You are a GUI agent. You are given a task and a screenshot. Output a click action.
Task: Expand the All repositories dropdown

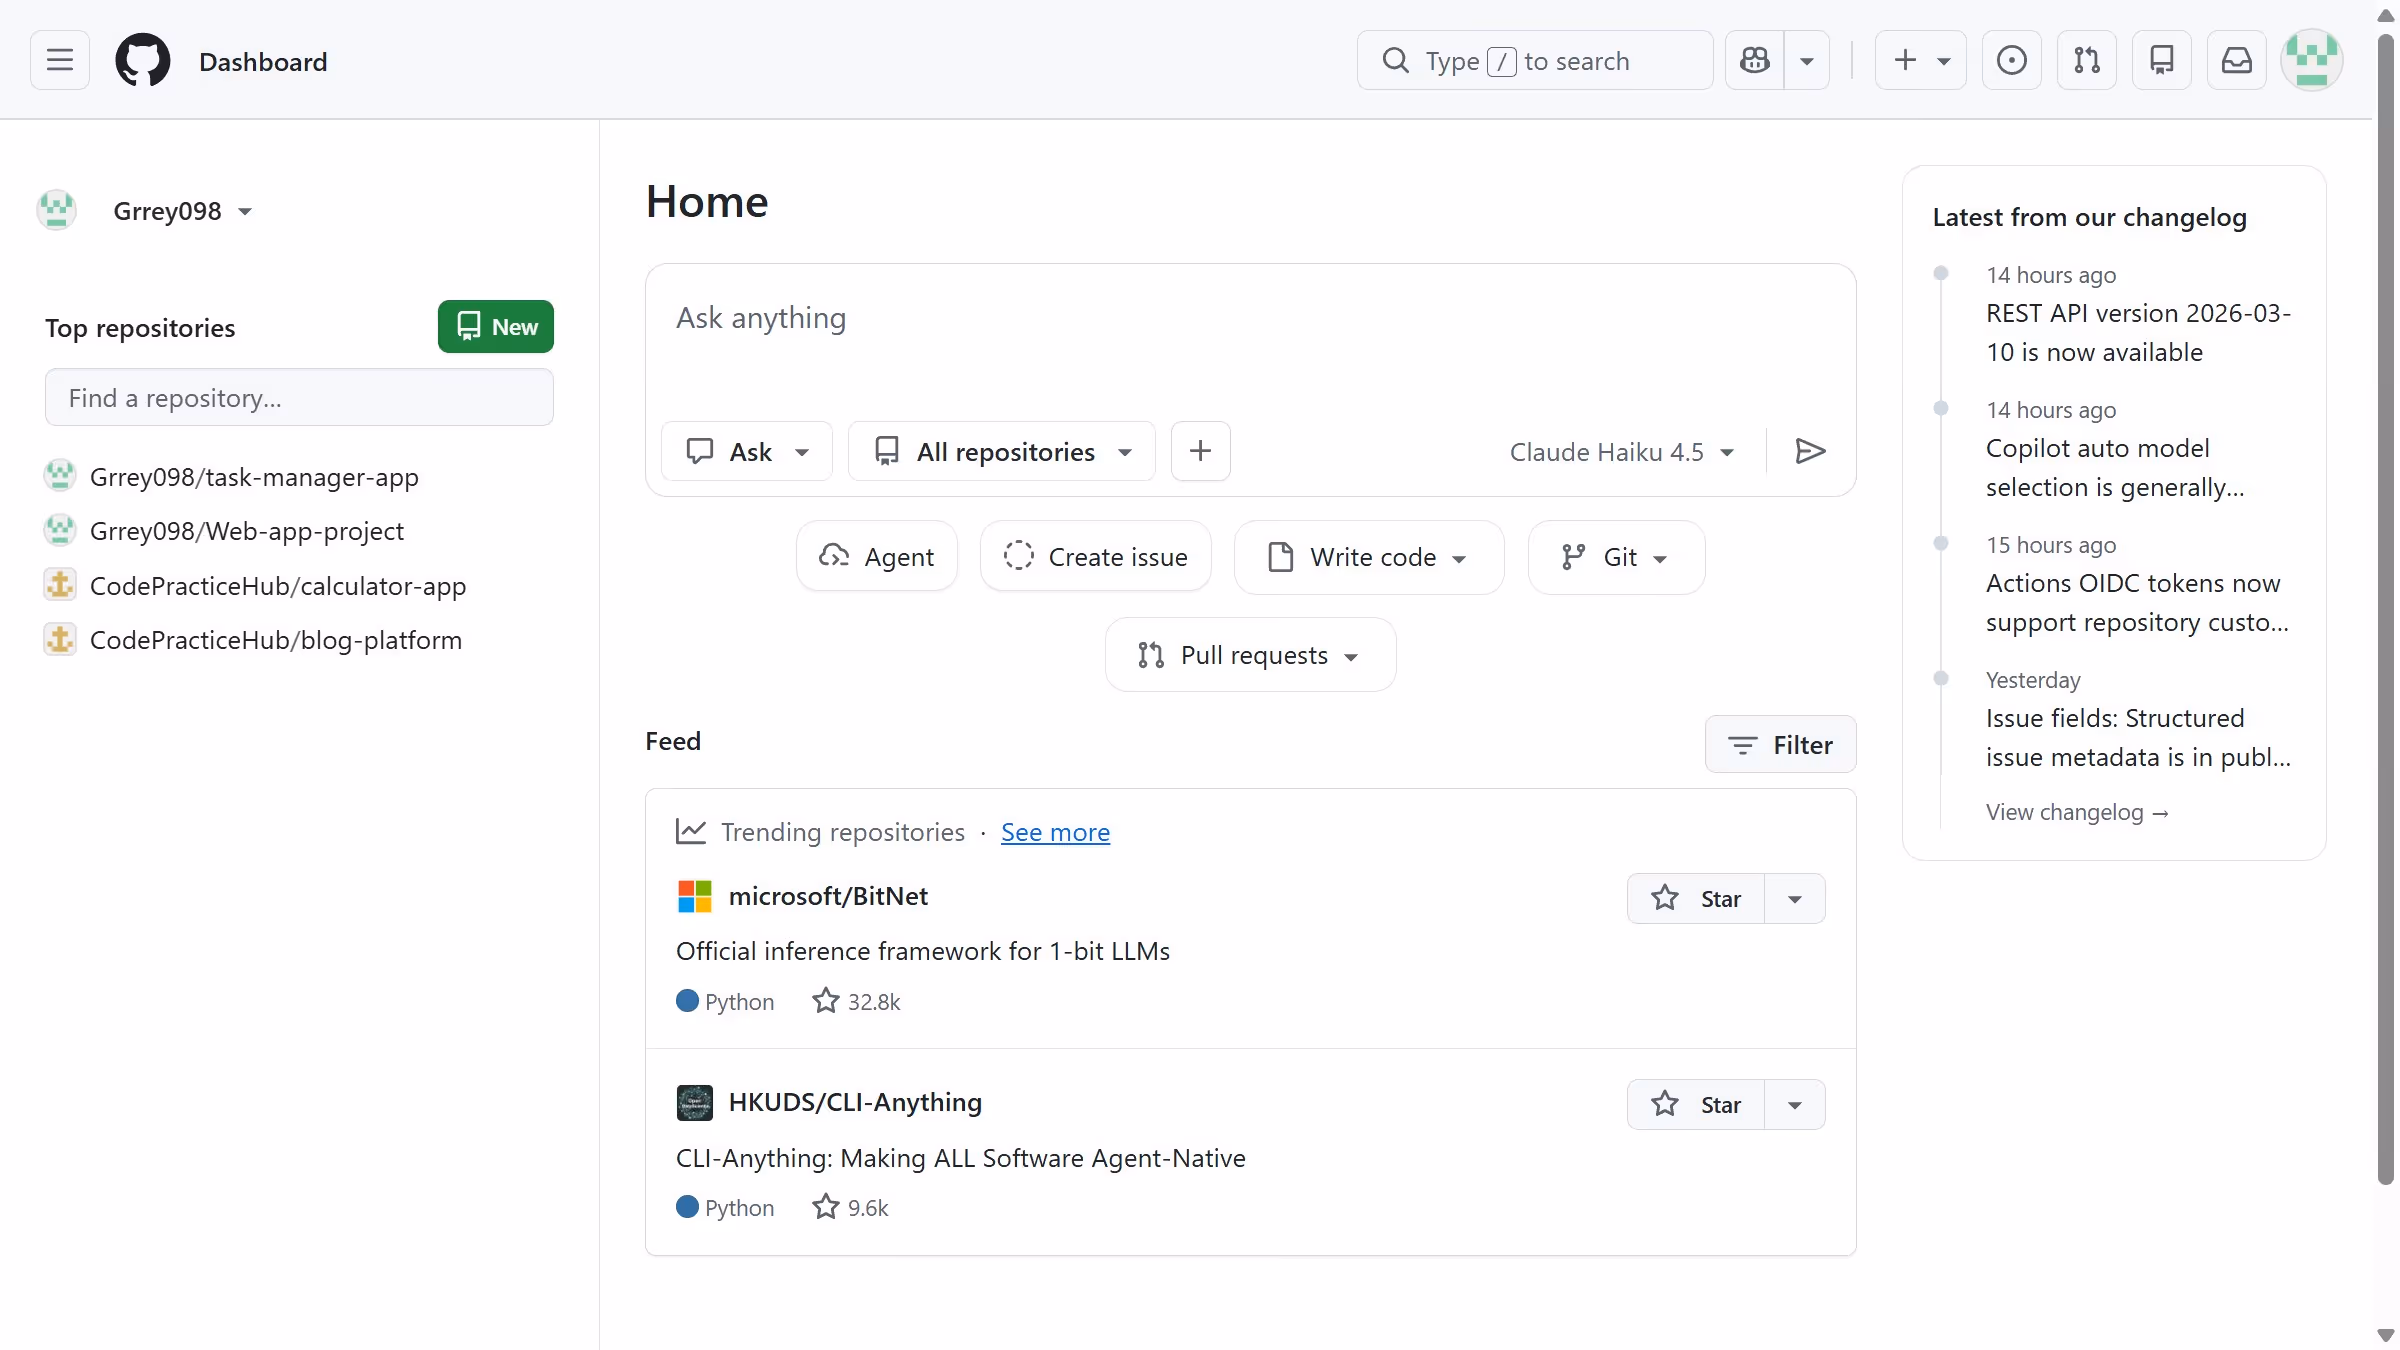(1001, 451)
